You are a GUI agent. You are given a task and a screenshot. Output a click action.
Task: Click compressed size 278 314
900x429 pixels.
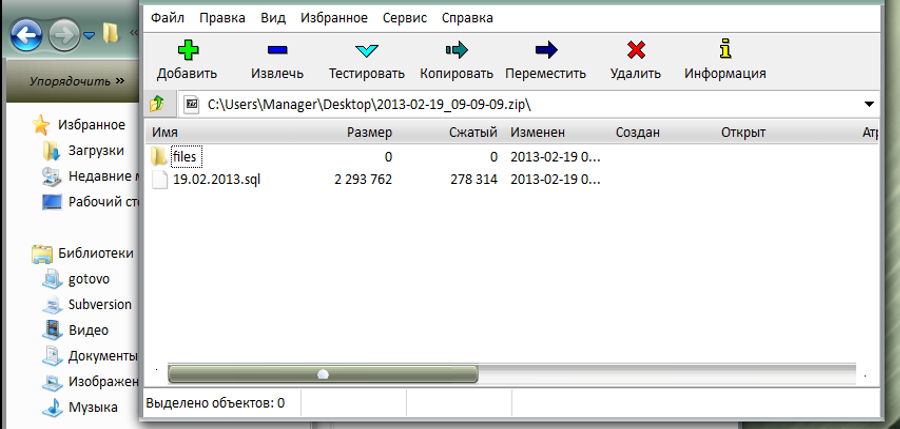click(x=474, y=180)
